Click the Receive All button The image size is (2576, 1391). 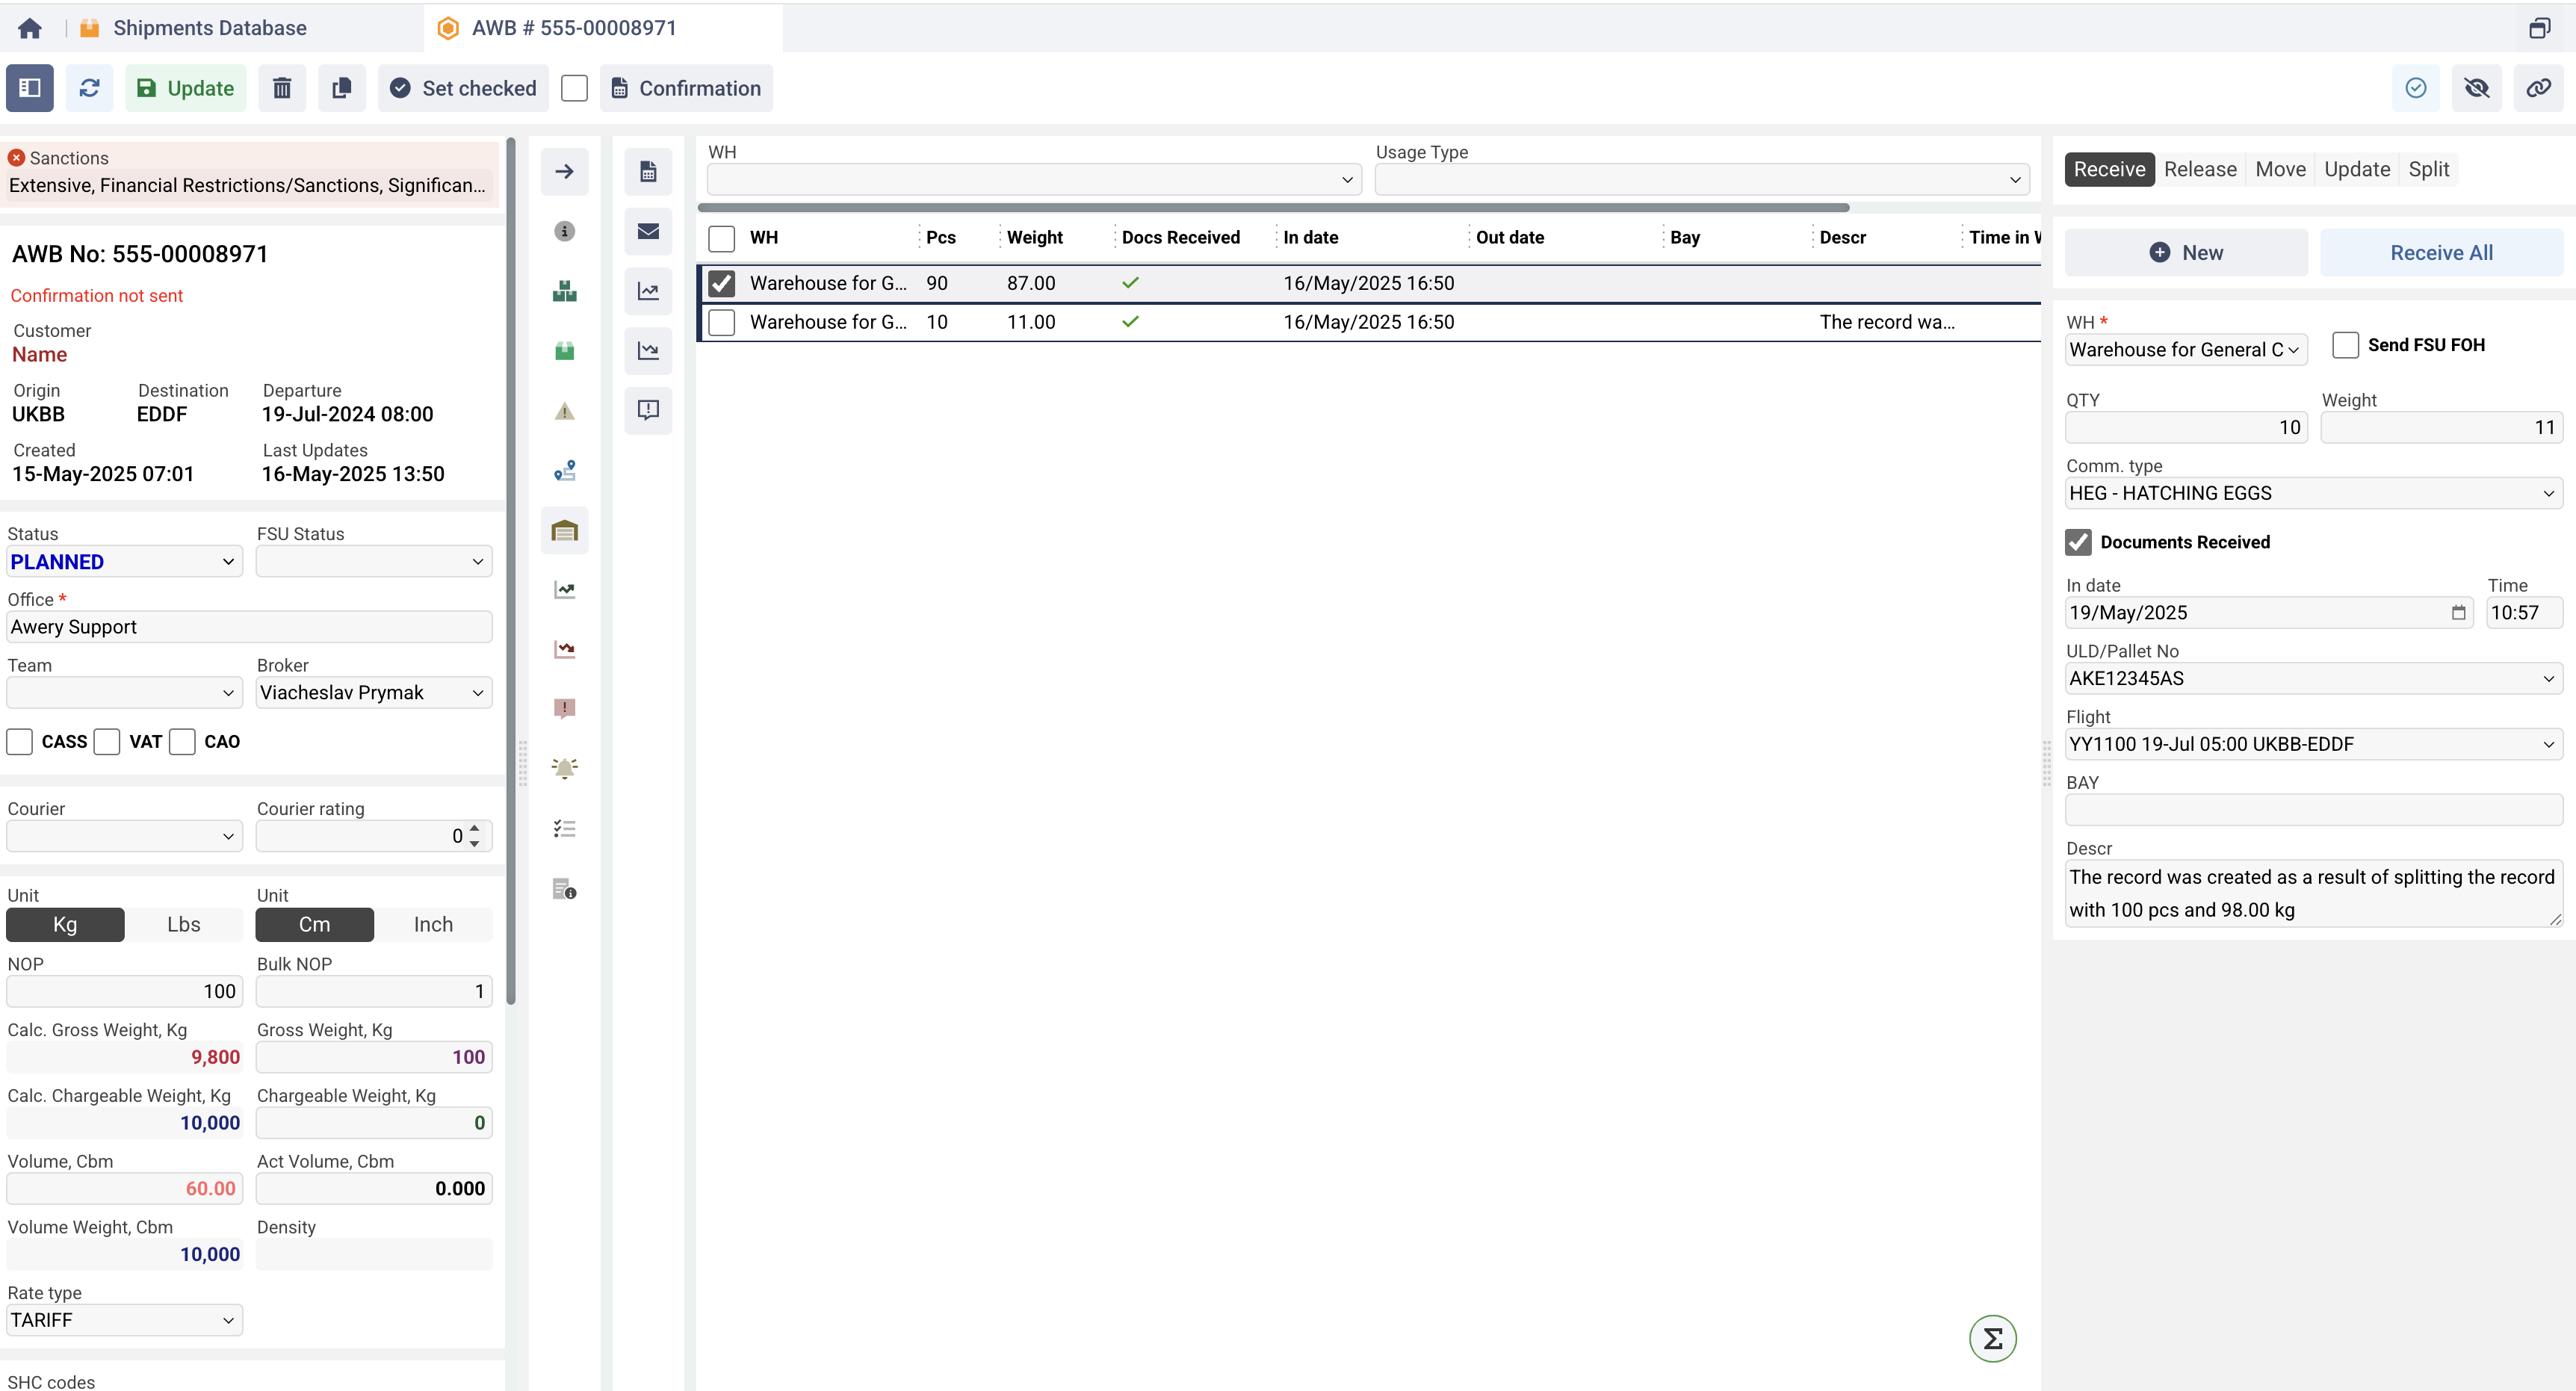(x=2441, y=253)
